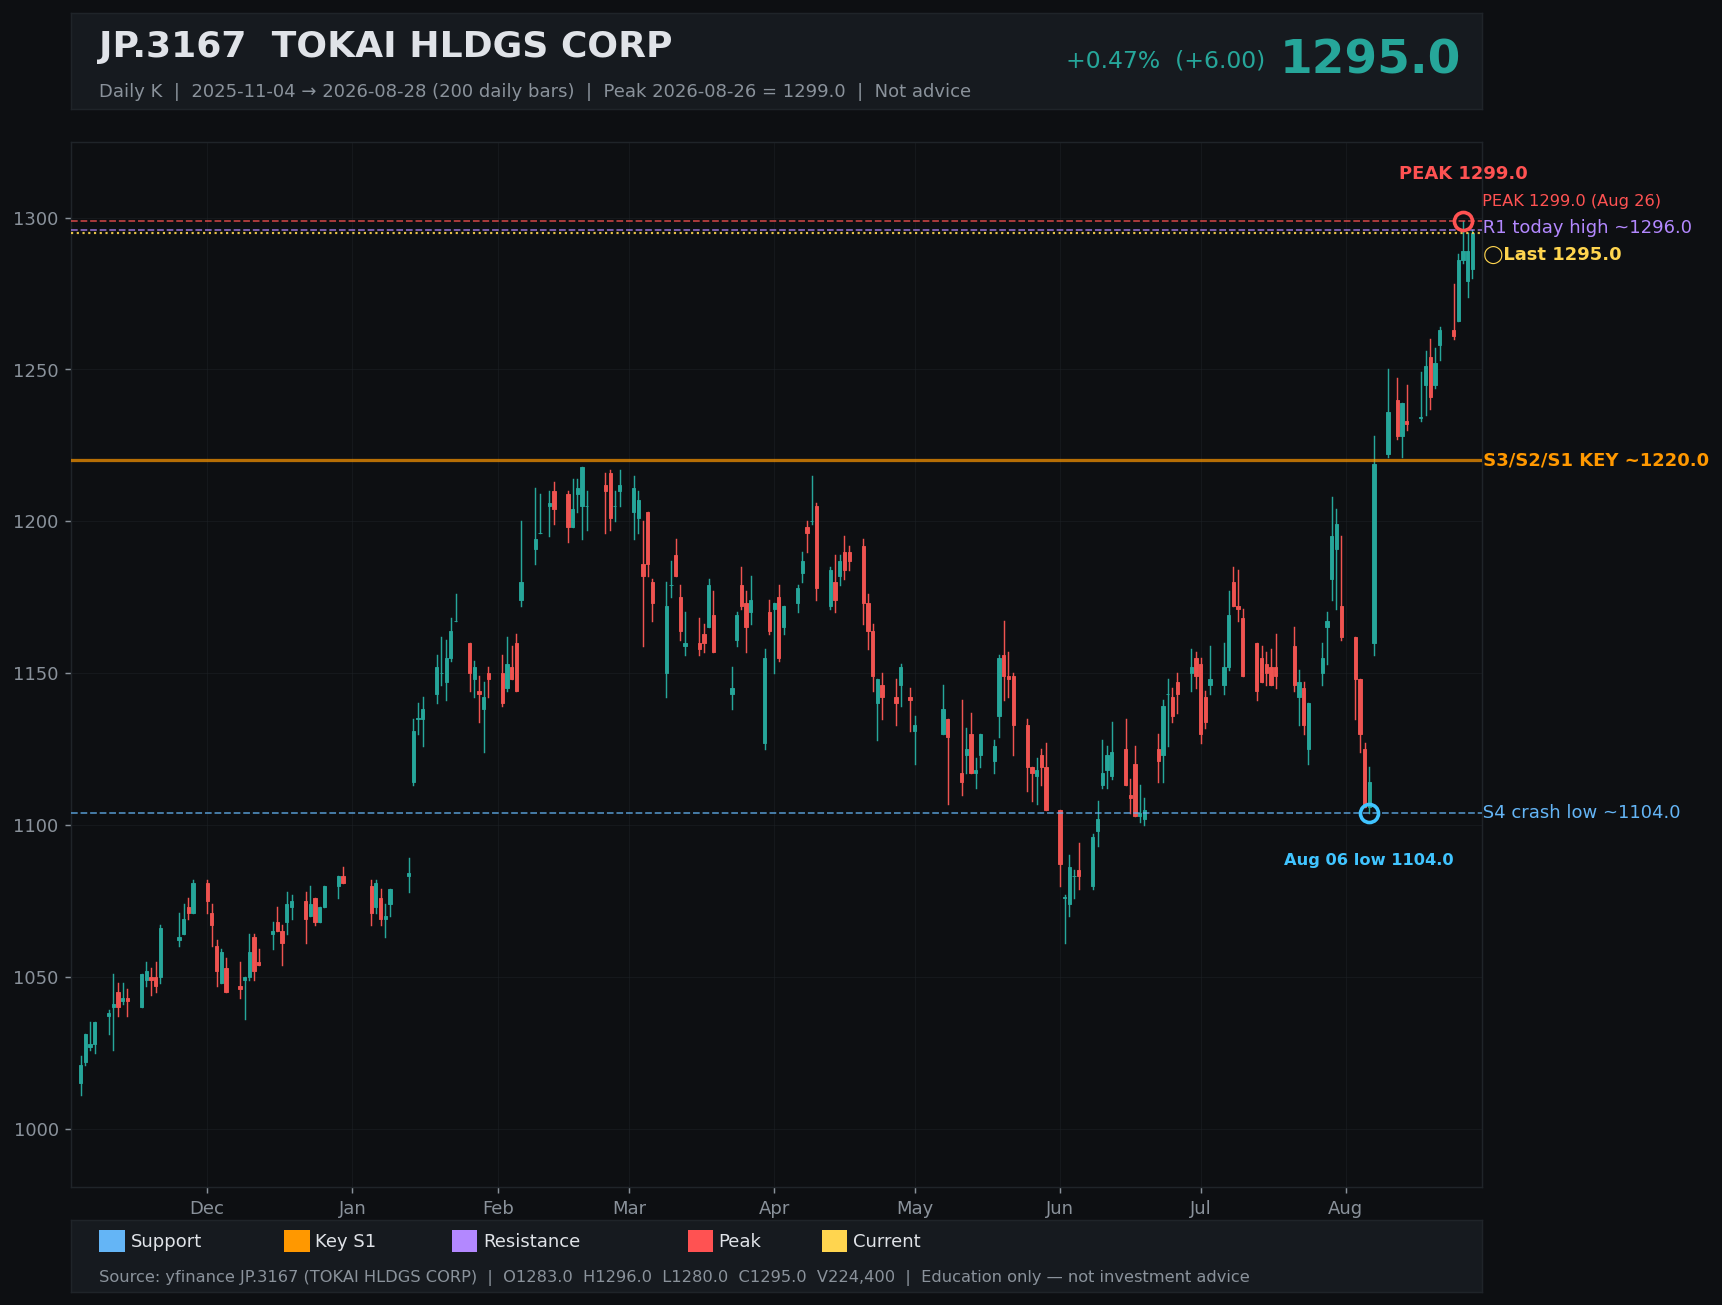Click the 'Aug 06 low 1104.0' annotation
This screenshot has width=1722, height=1305.
click(1369, 860)
